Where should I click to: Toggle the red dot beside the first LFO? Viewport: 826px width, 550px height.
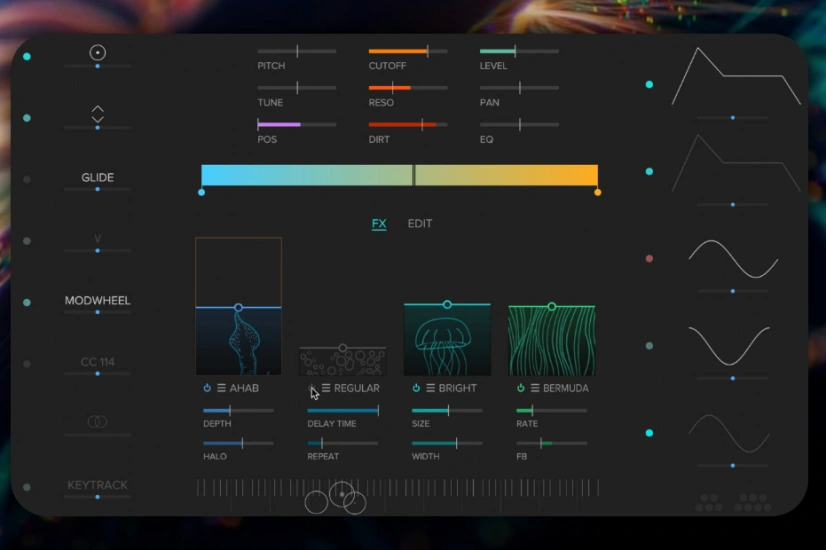click(x=649, y=259)
